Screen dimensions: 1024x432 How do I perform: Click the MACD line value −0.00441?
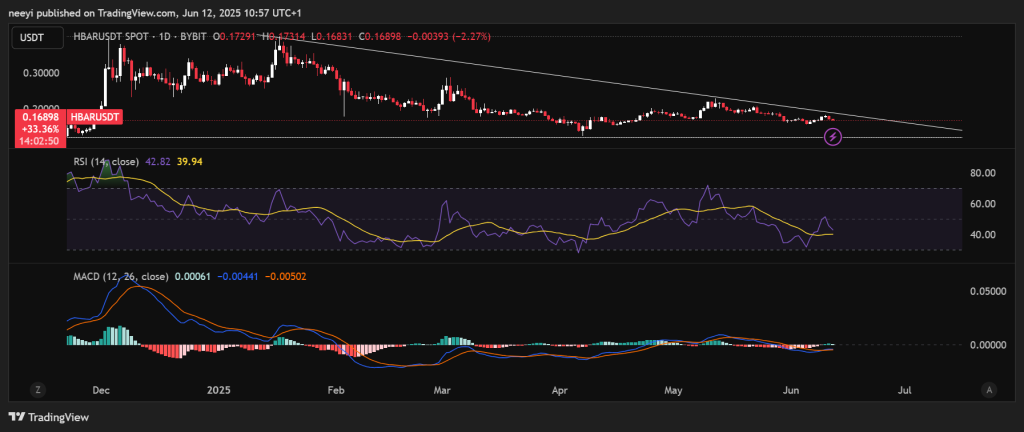pos(237,277)
